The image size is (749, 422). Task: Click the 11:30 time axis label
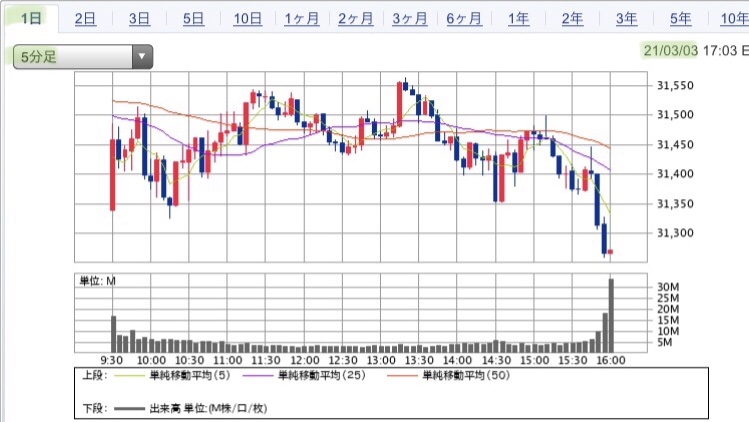[266, 360]
